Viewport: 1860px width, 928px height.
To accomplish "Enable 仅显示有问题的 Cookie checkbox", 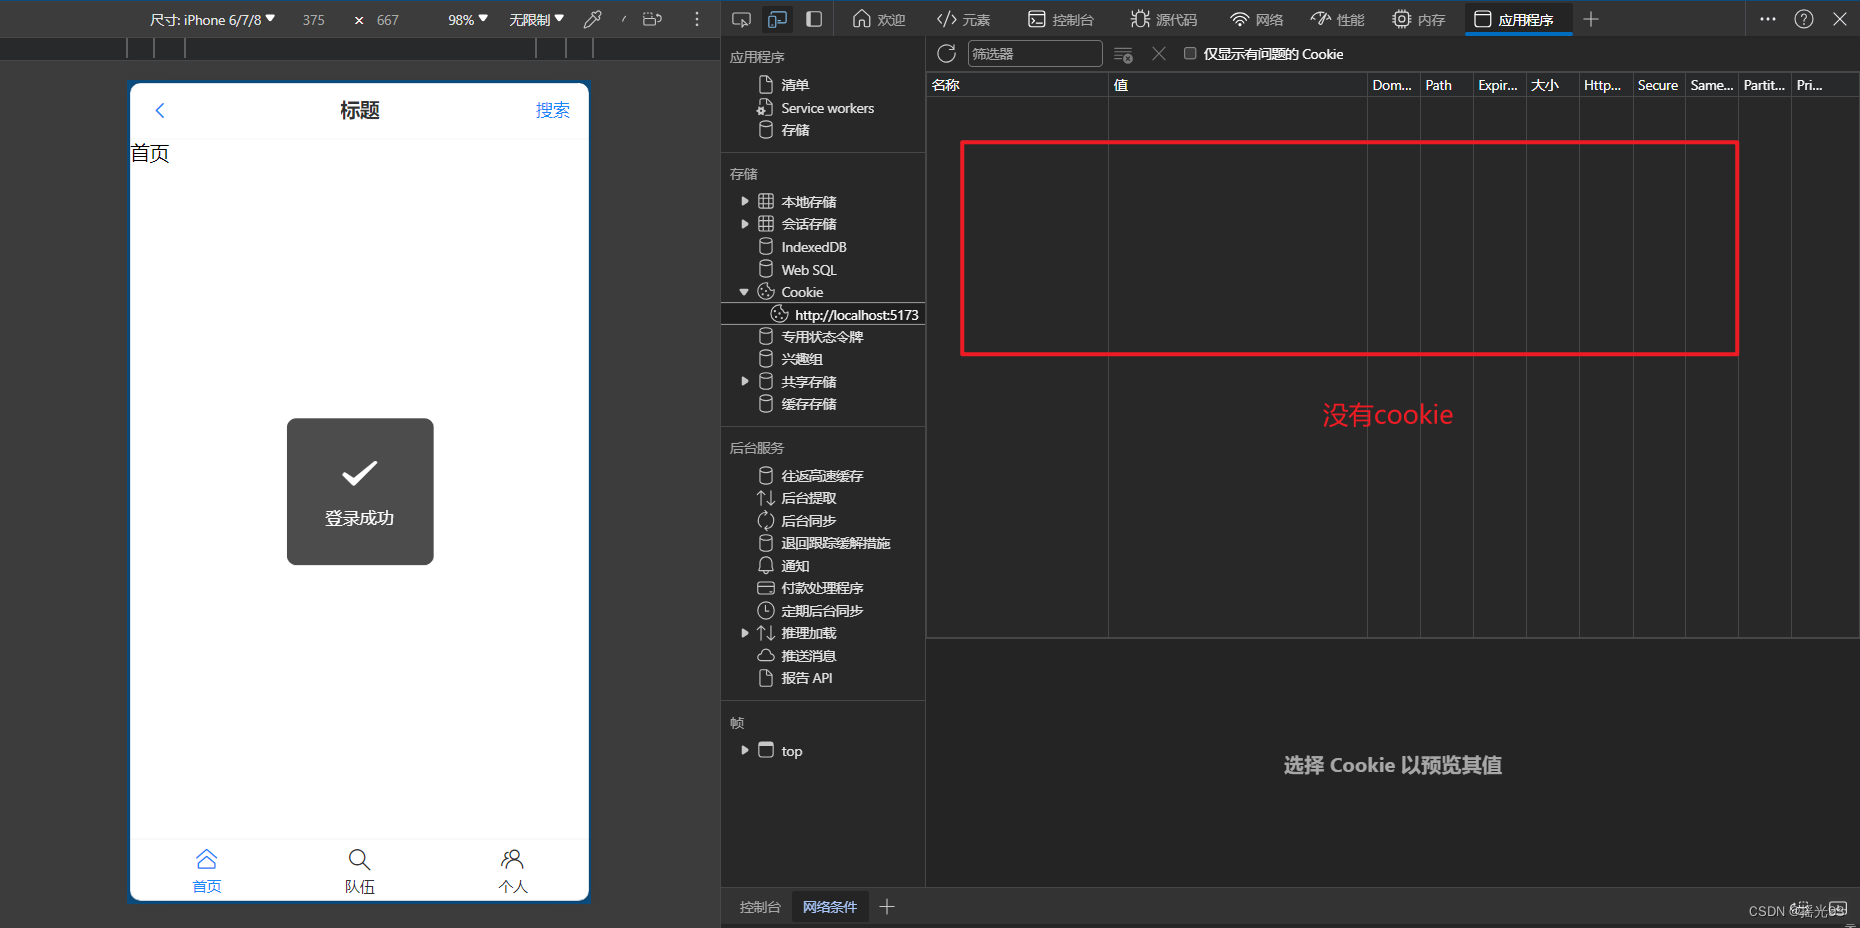I will 1190,54.
